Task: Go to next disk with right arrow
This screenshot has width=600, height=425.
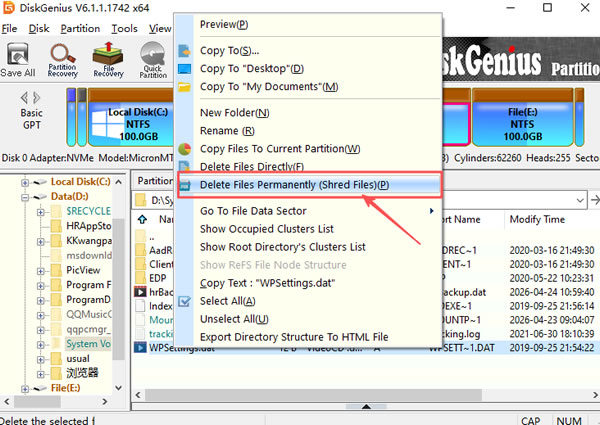Action: [x=39, y=98]
